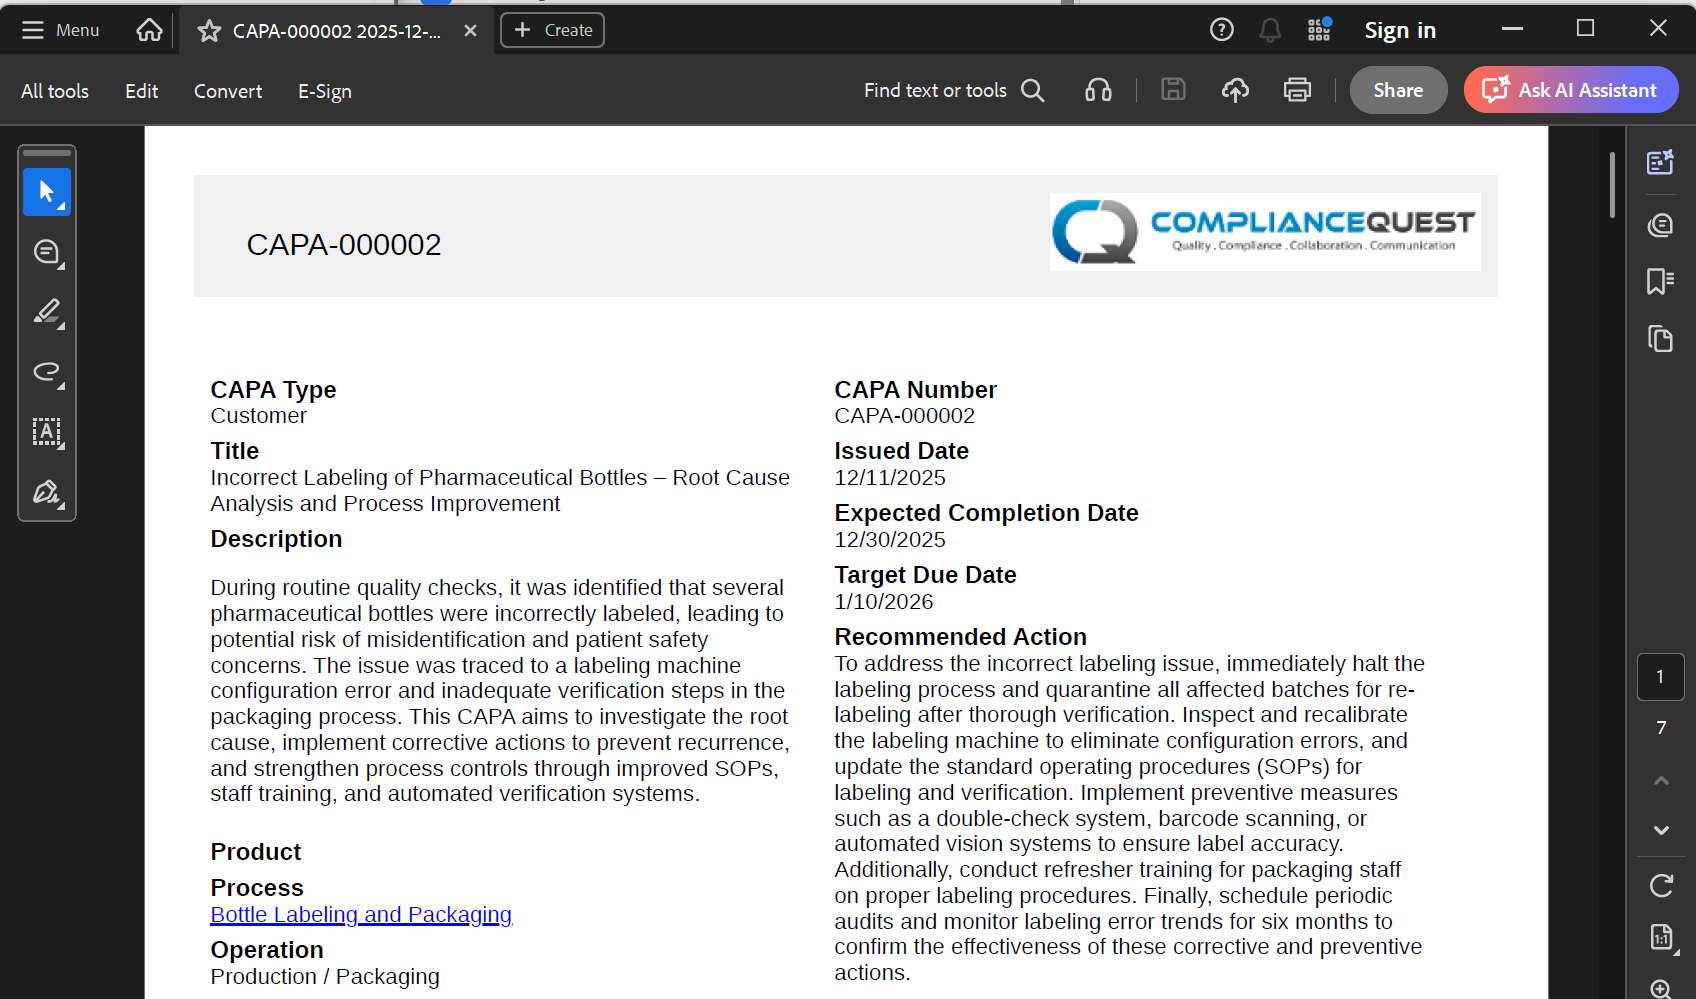Open the Menu hamburger dropdown
This screenshot has height=999, width=1696.
(61, 30)
